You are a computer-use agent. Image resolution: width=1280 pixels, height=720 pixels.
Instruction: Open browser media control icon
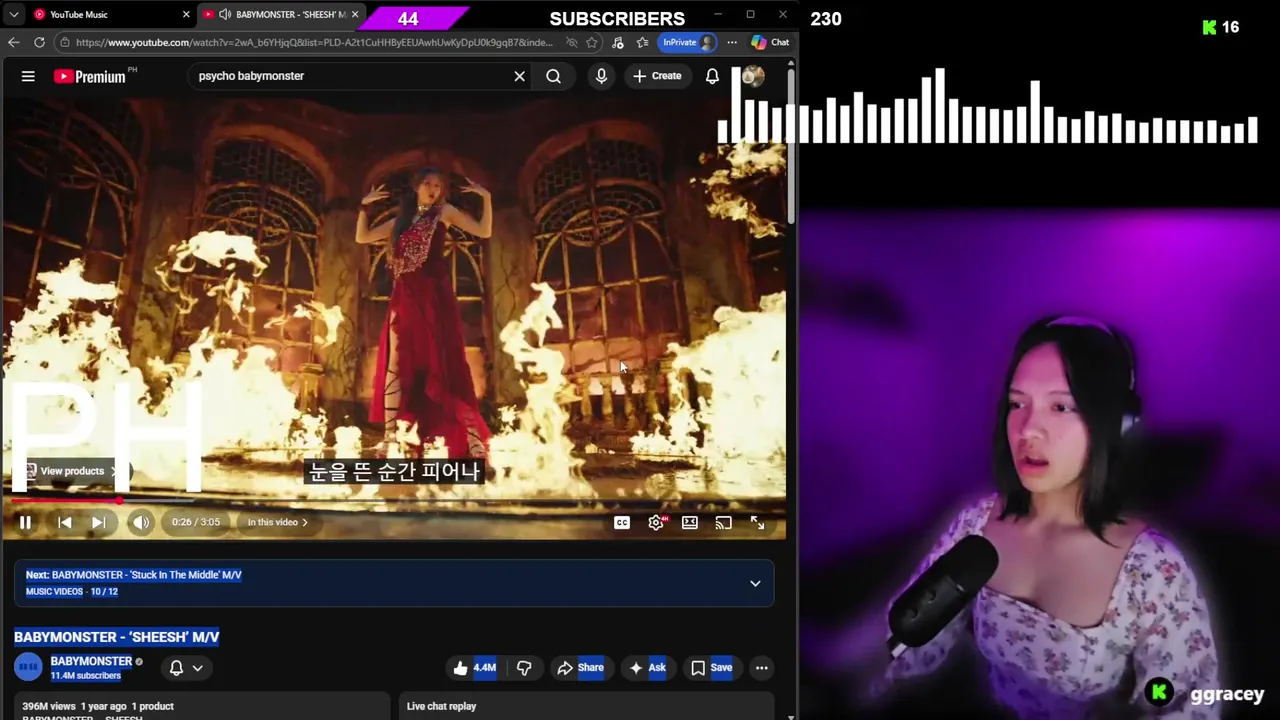(x=618, y=42)
